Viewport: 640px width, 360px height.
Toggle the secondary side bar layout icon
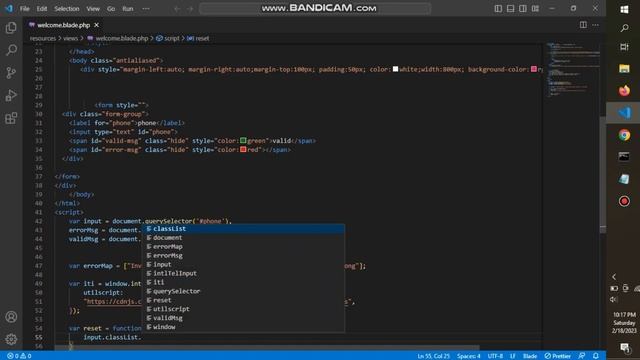[x=522, y=9]
